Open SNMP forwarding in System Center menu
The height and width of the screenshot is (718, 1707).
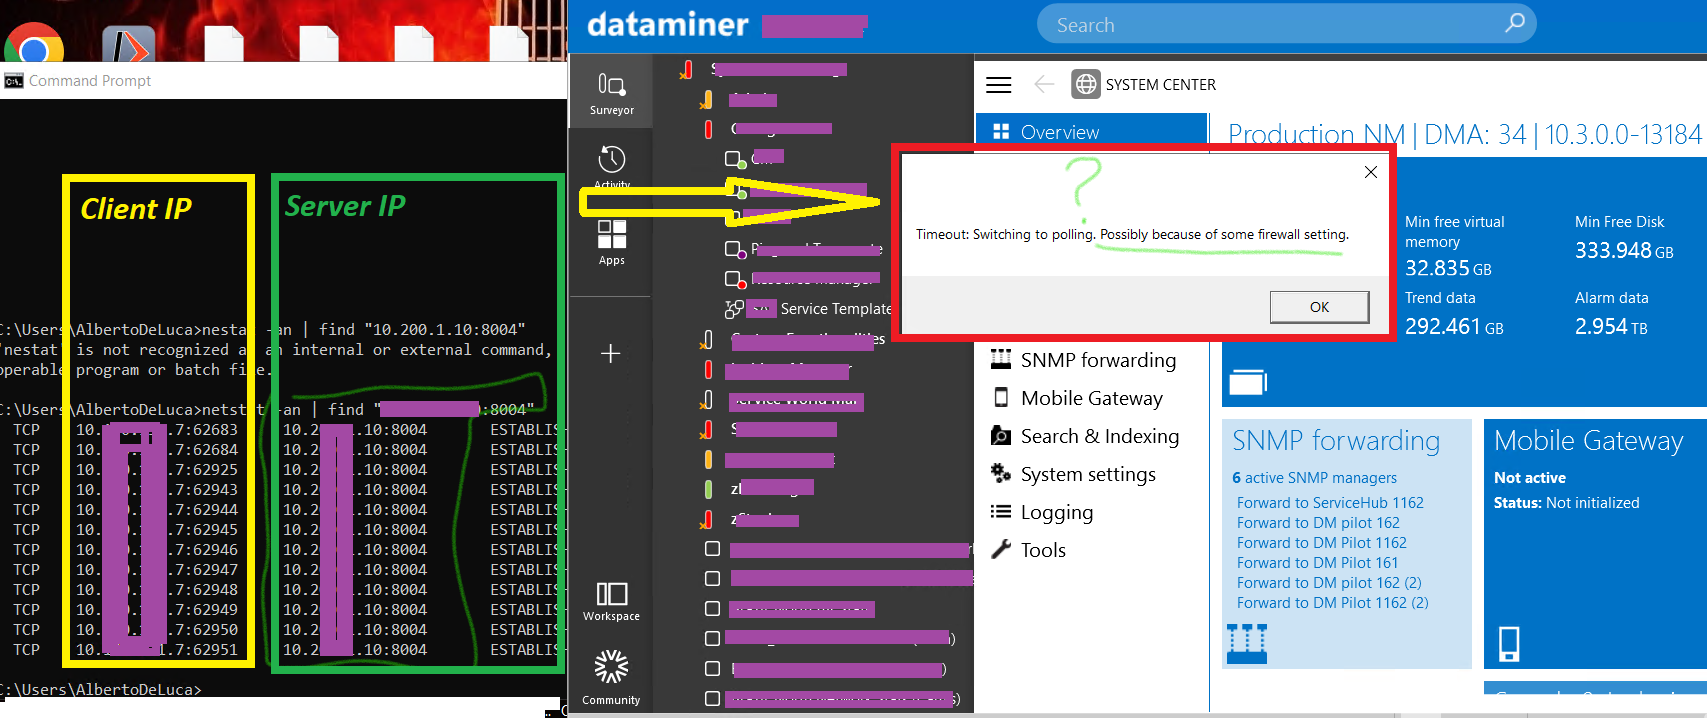point(1097,360)
